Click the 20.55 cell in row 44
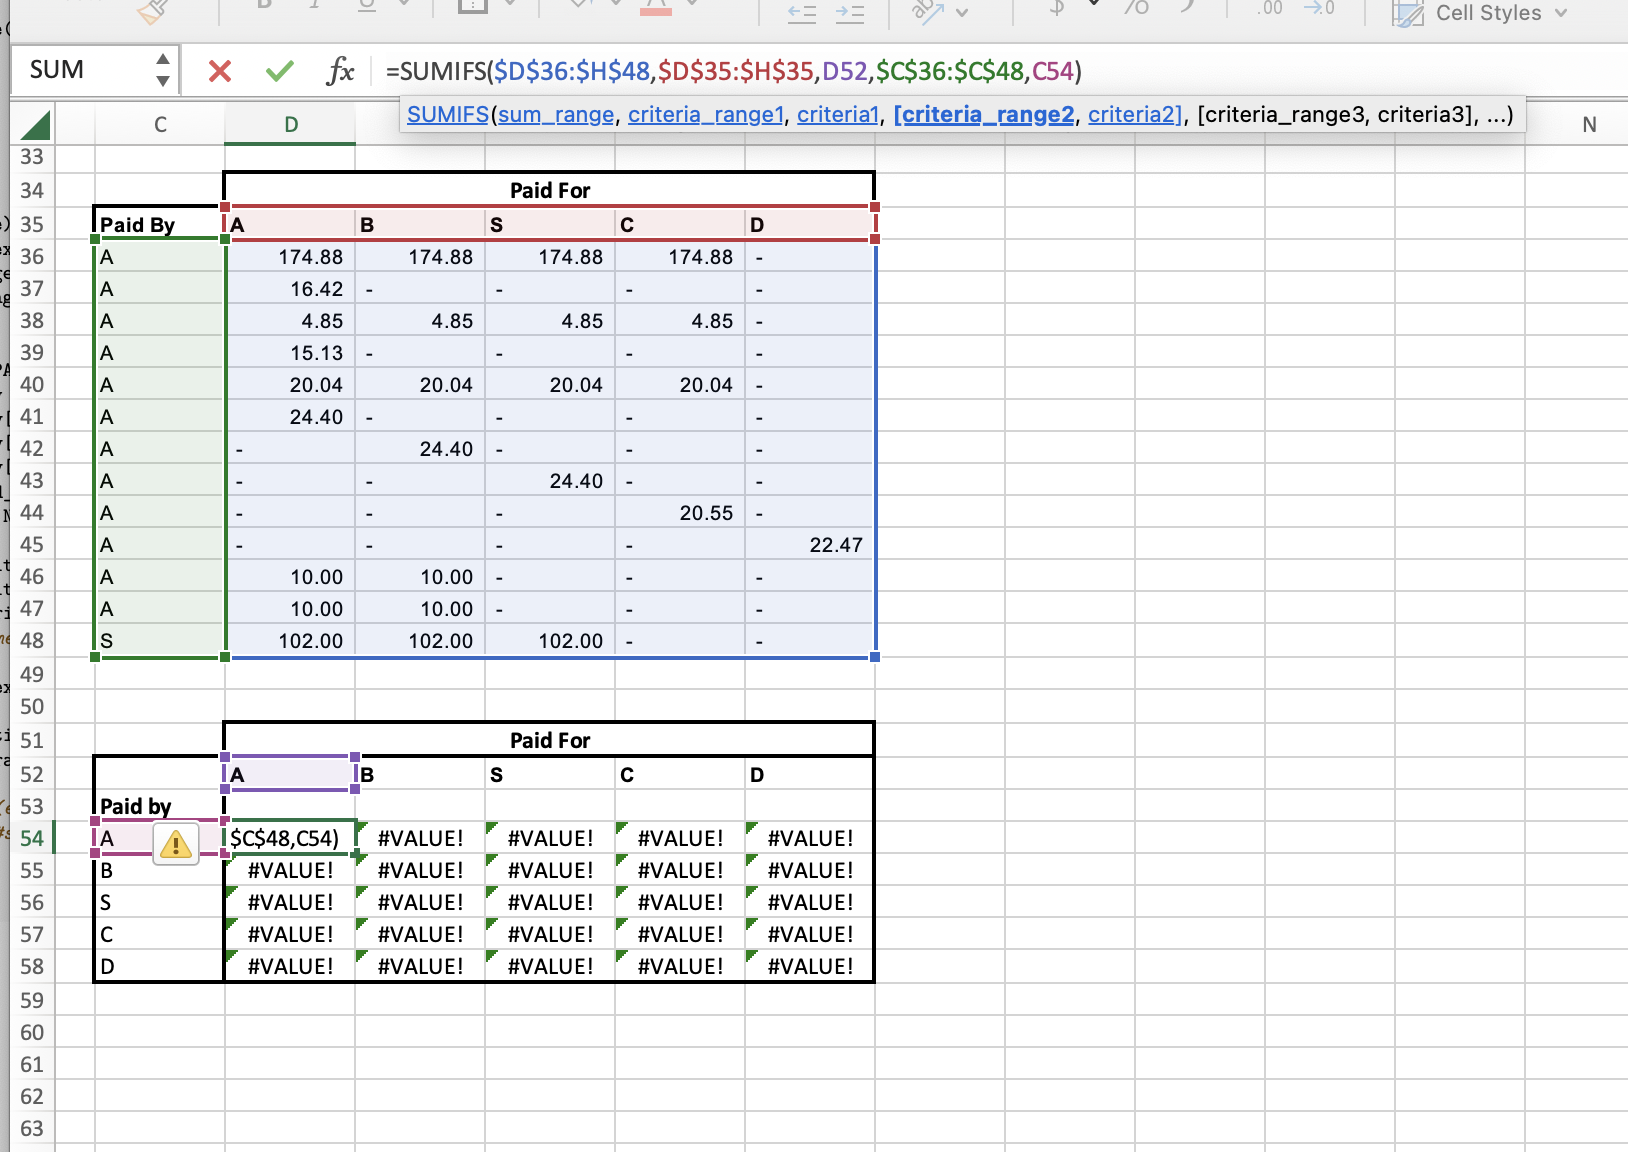Viewport: 1628px width, 1152px height. click(680, 513)
